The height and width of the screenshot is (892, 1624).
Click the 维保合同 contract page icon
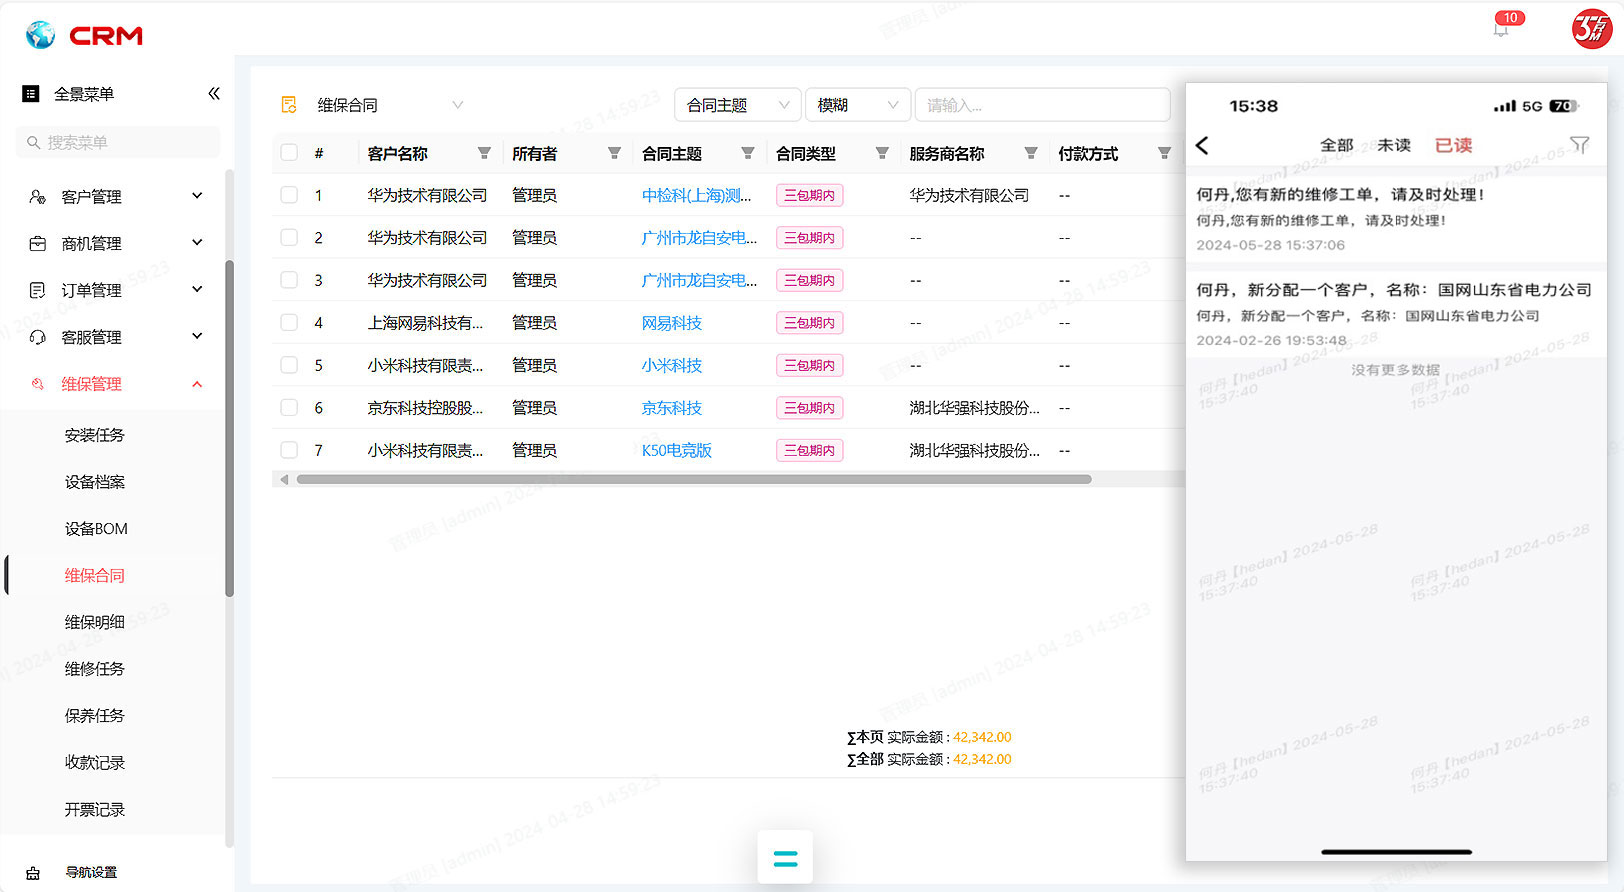(289, 105)
